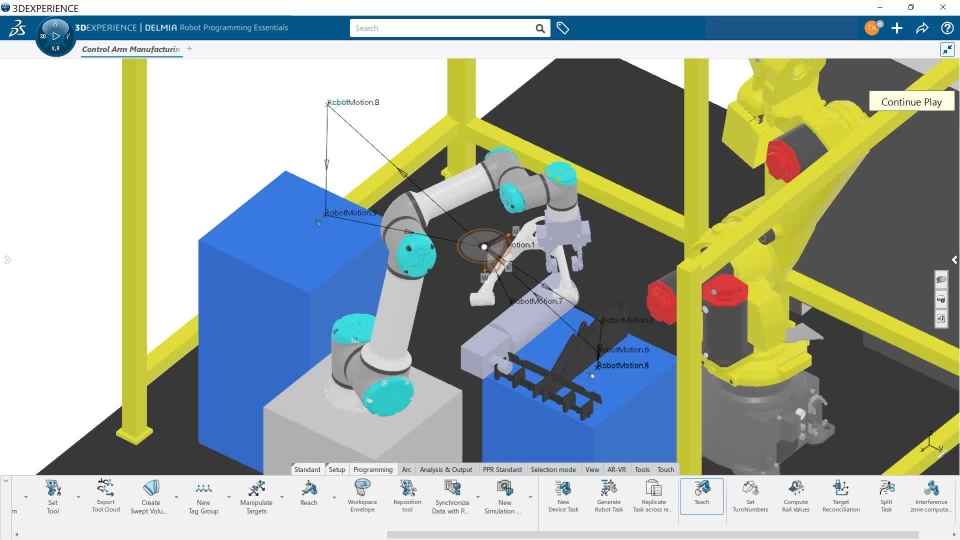Click the plus add icon in header
960x540 pixels.
[897, 28]
